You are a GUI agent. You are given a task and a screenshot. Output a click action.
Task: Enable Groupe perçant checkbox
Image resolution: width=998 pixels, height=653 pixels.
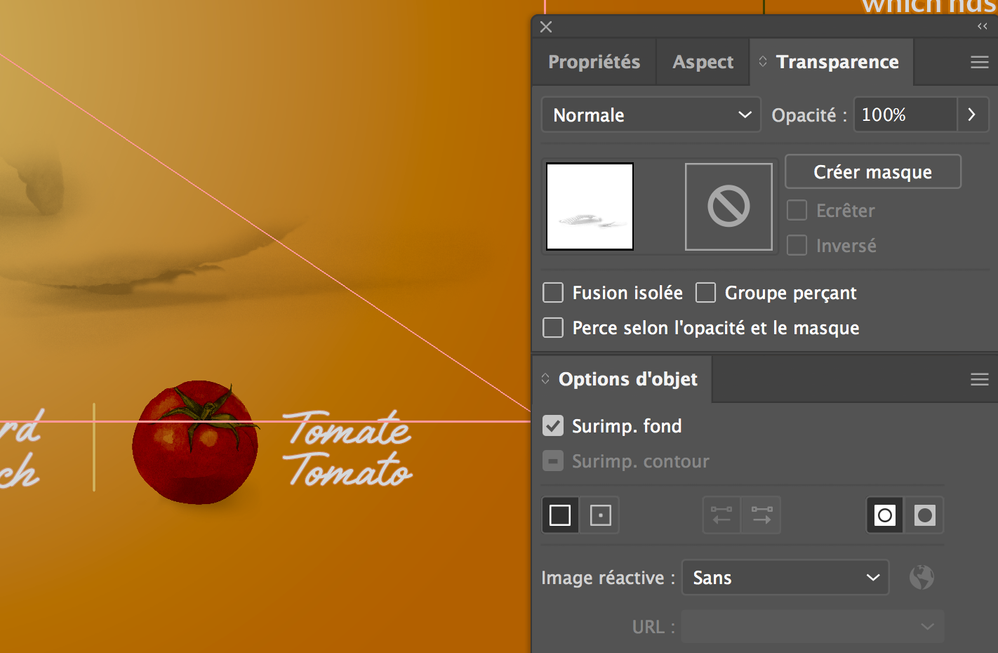[x=705, y=293]
